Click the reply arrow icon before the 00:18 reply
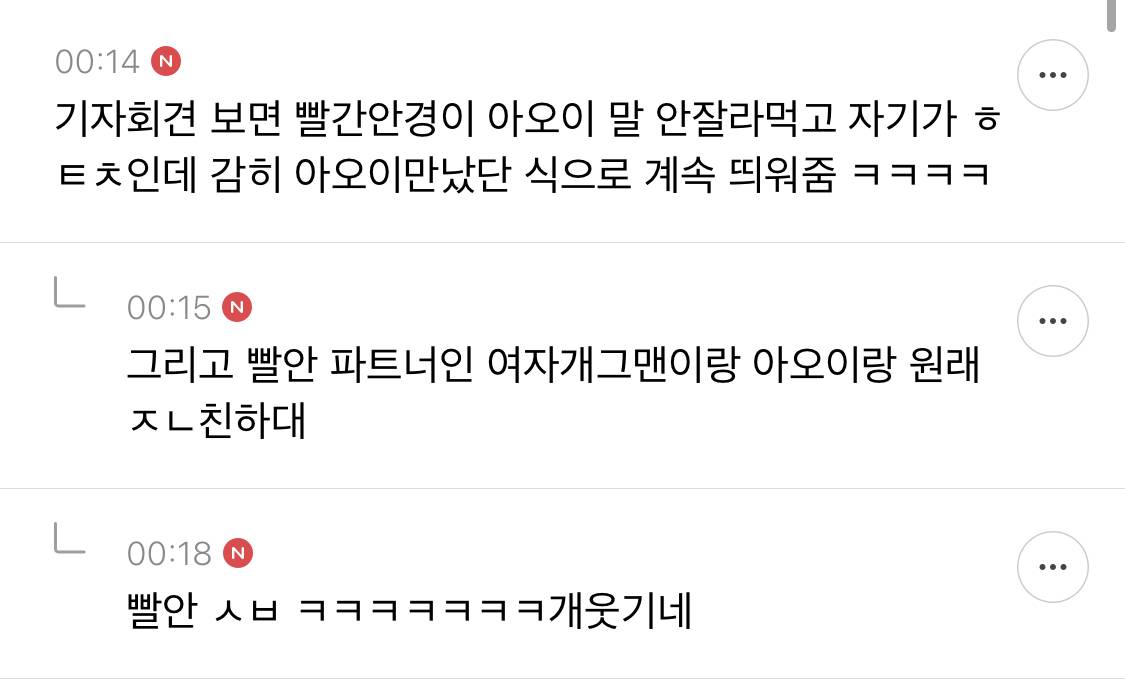This screenshot has height=684, width=1125. [x=70, y=538]
